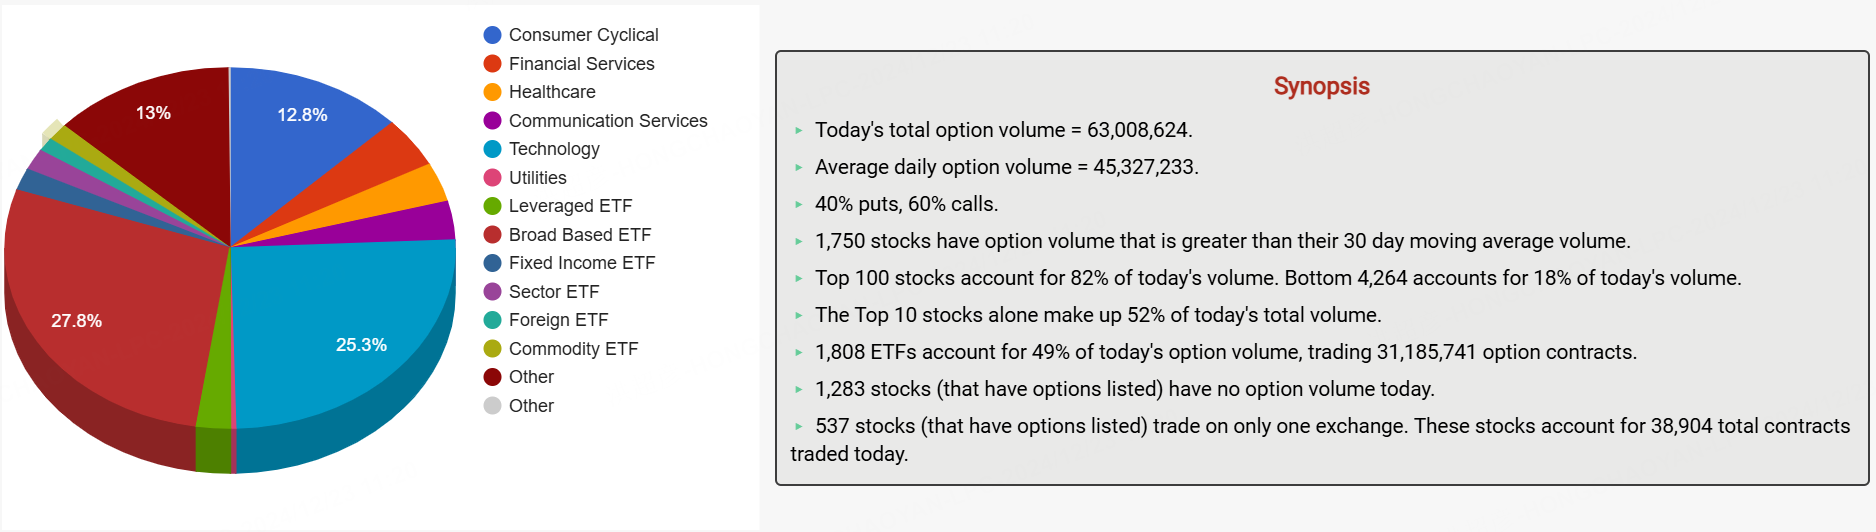Click the Consumer Cyclical blue legend dot
This screenshot has width=1876, height=532.
tap(492, 35)
